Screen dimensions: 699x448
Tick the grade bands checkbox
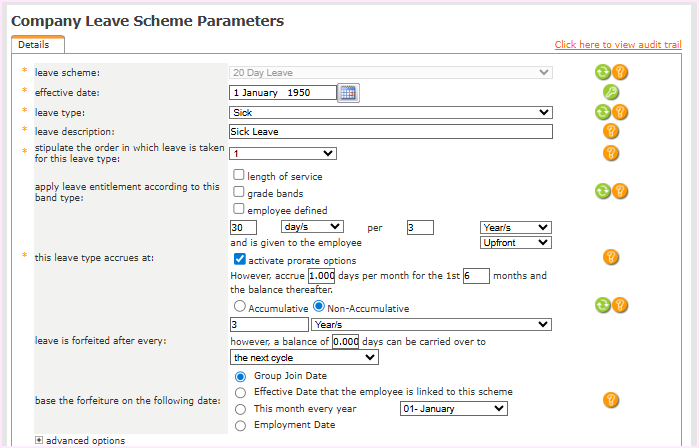pyautogui.click(x=239, y=192)
